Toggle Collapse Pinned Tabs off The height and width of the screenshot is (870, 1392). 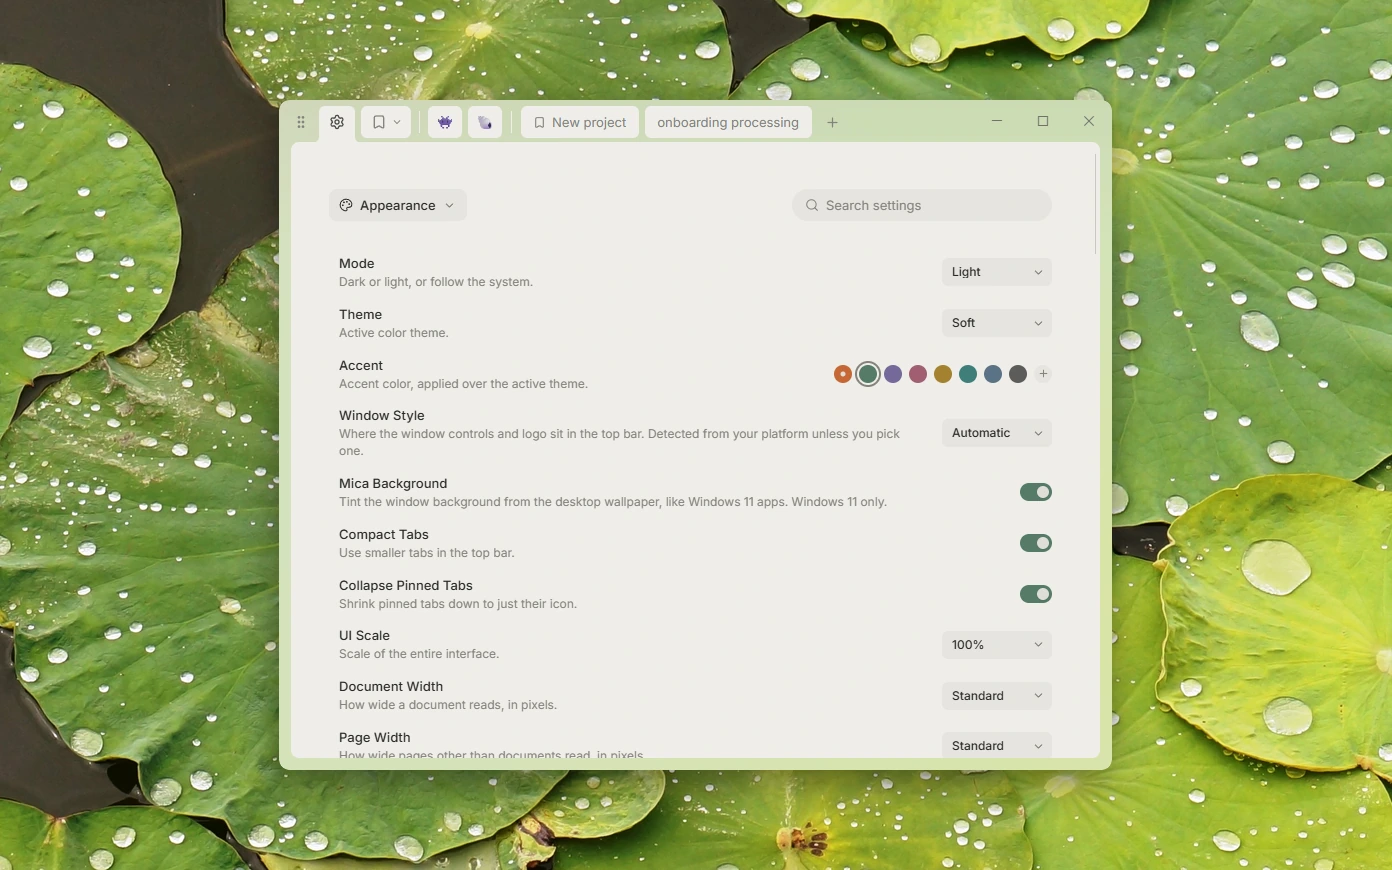click(1036, 594)
